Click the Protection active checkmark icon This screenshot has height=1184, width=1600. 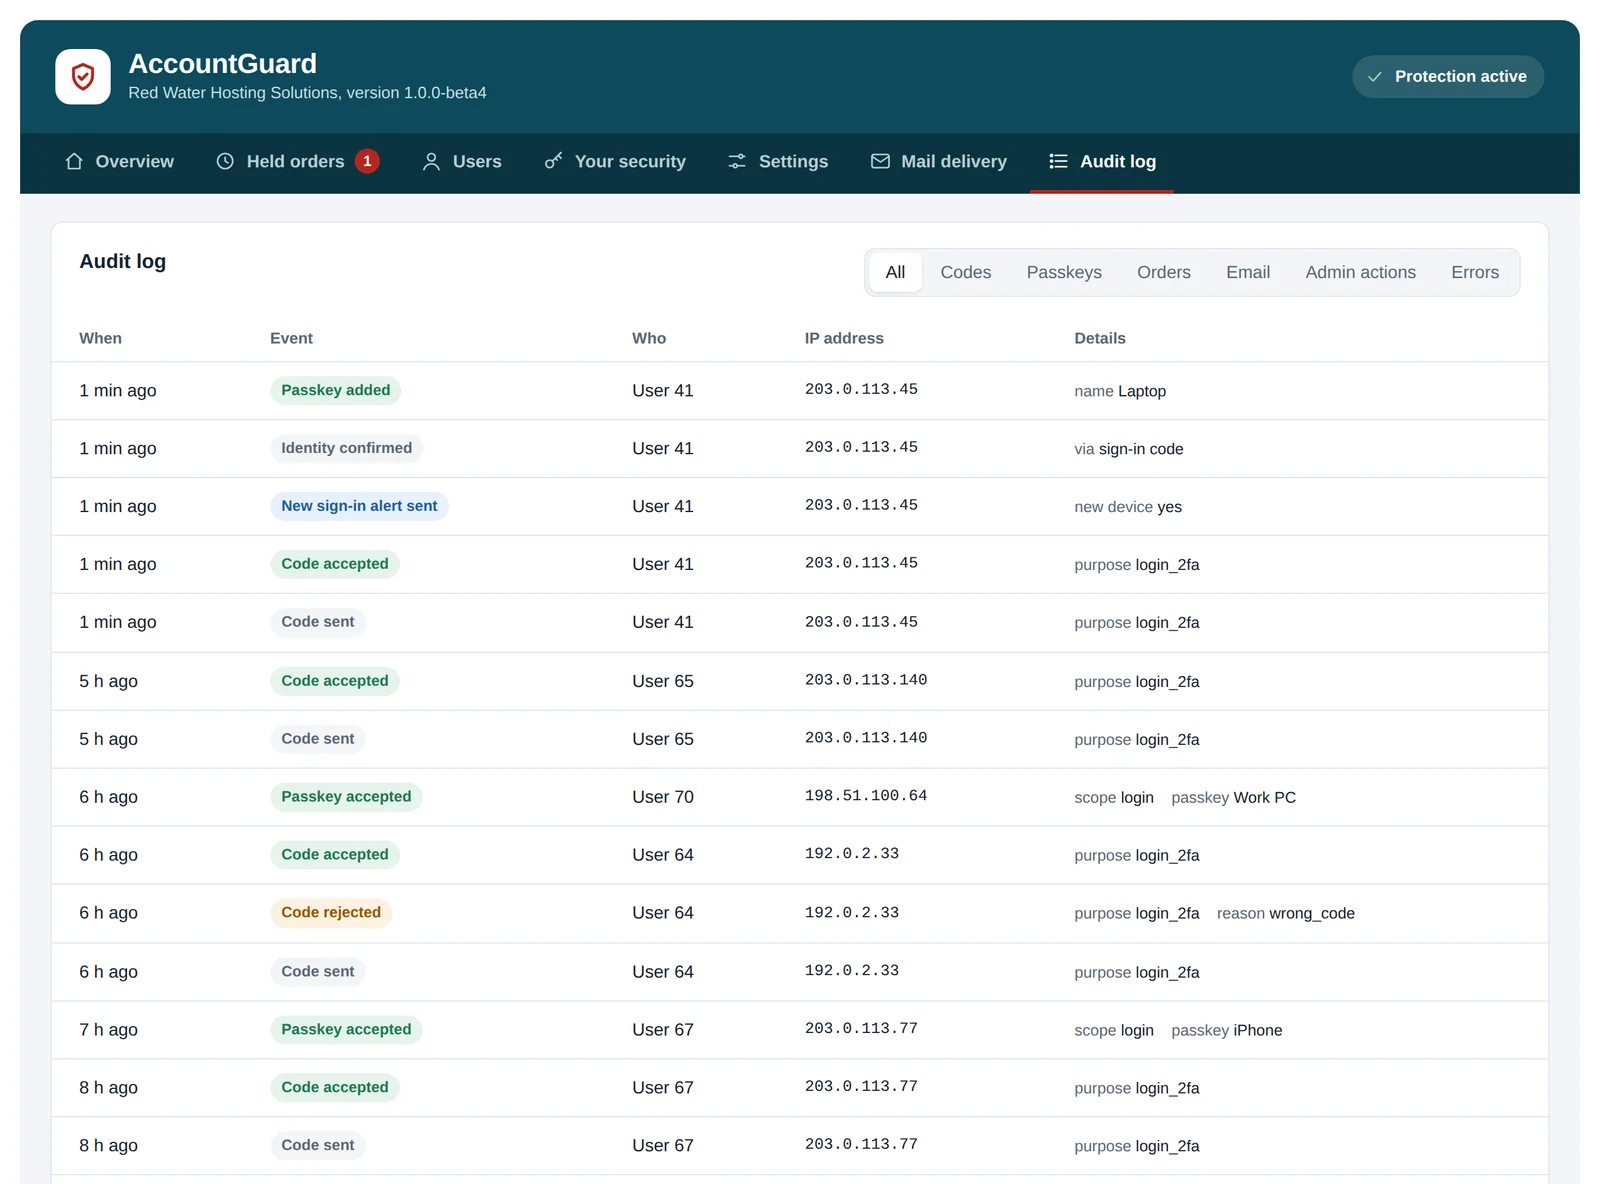click(1375, 77)
